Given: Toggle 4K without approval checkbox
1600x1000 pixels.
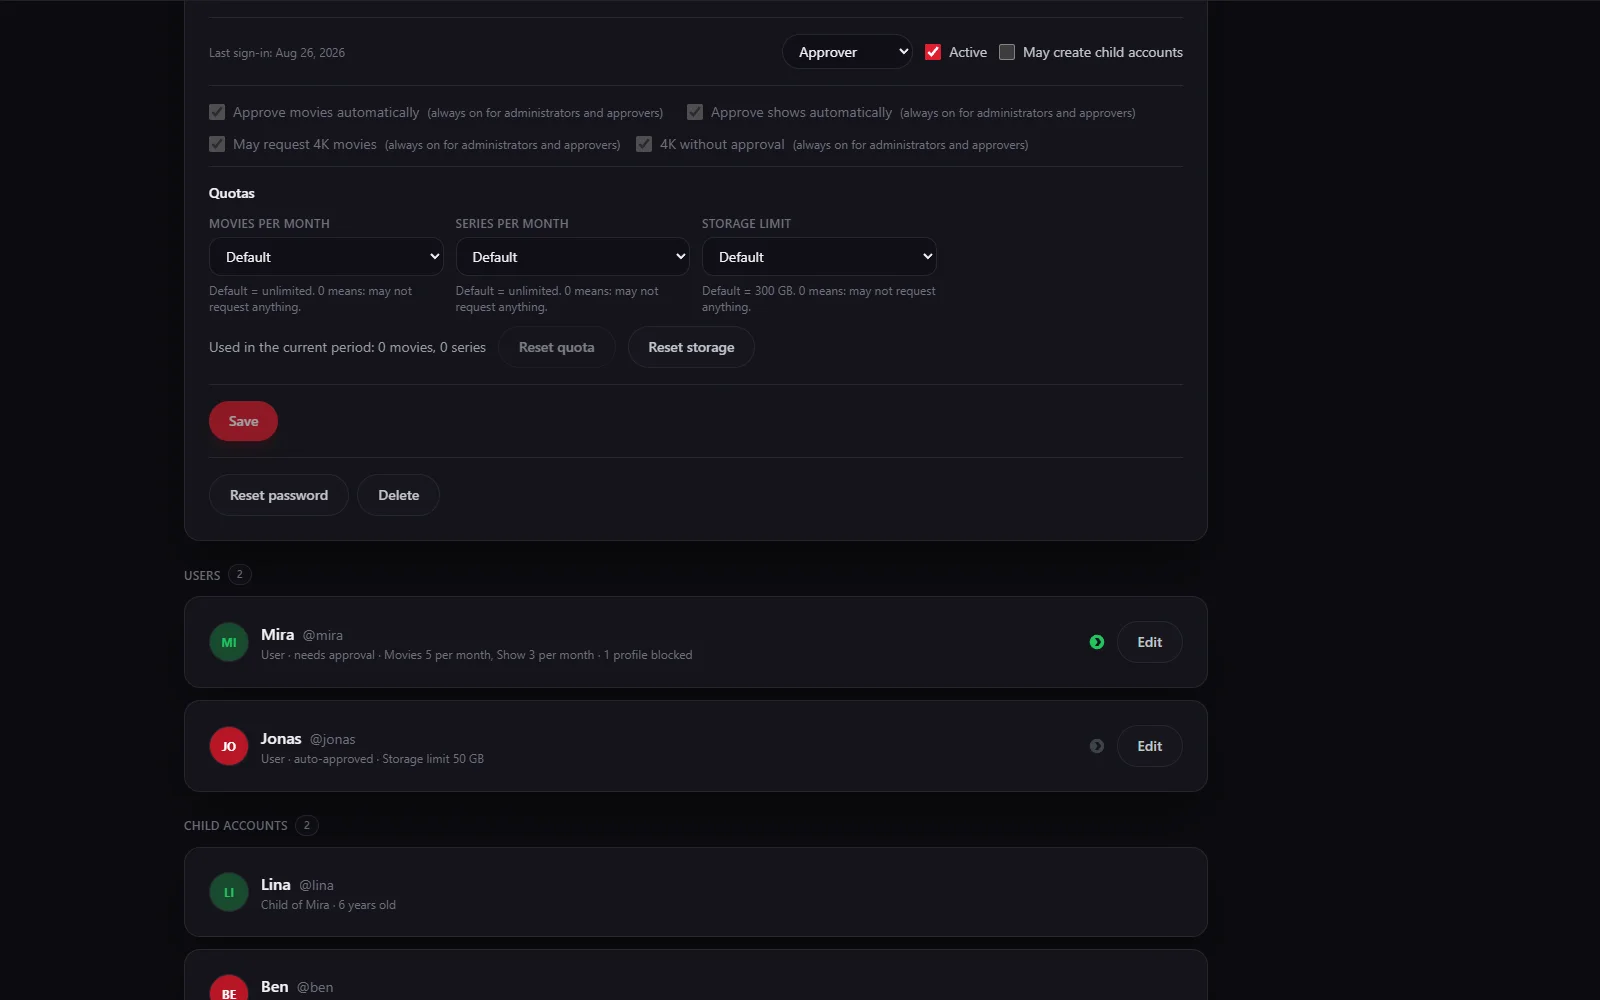Looking at the screenshot, I should click(644, 144).
